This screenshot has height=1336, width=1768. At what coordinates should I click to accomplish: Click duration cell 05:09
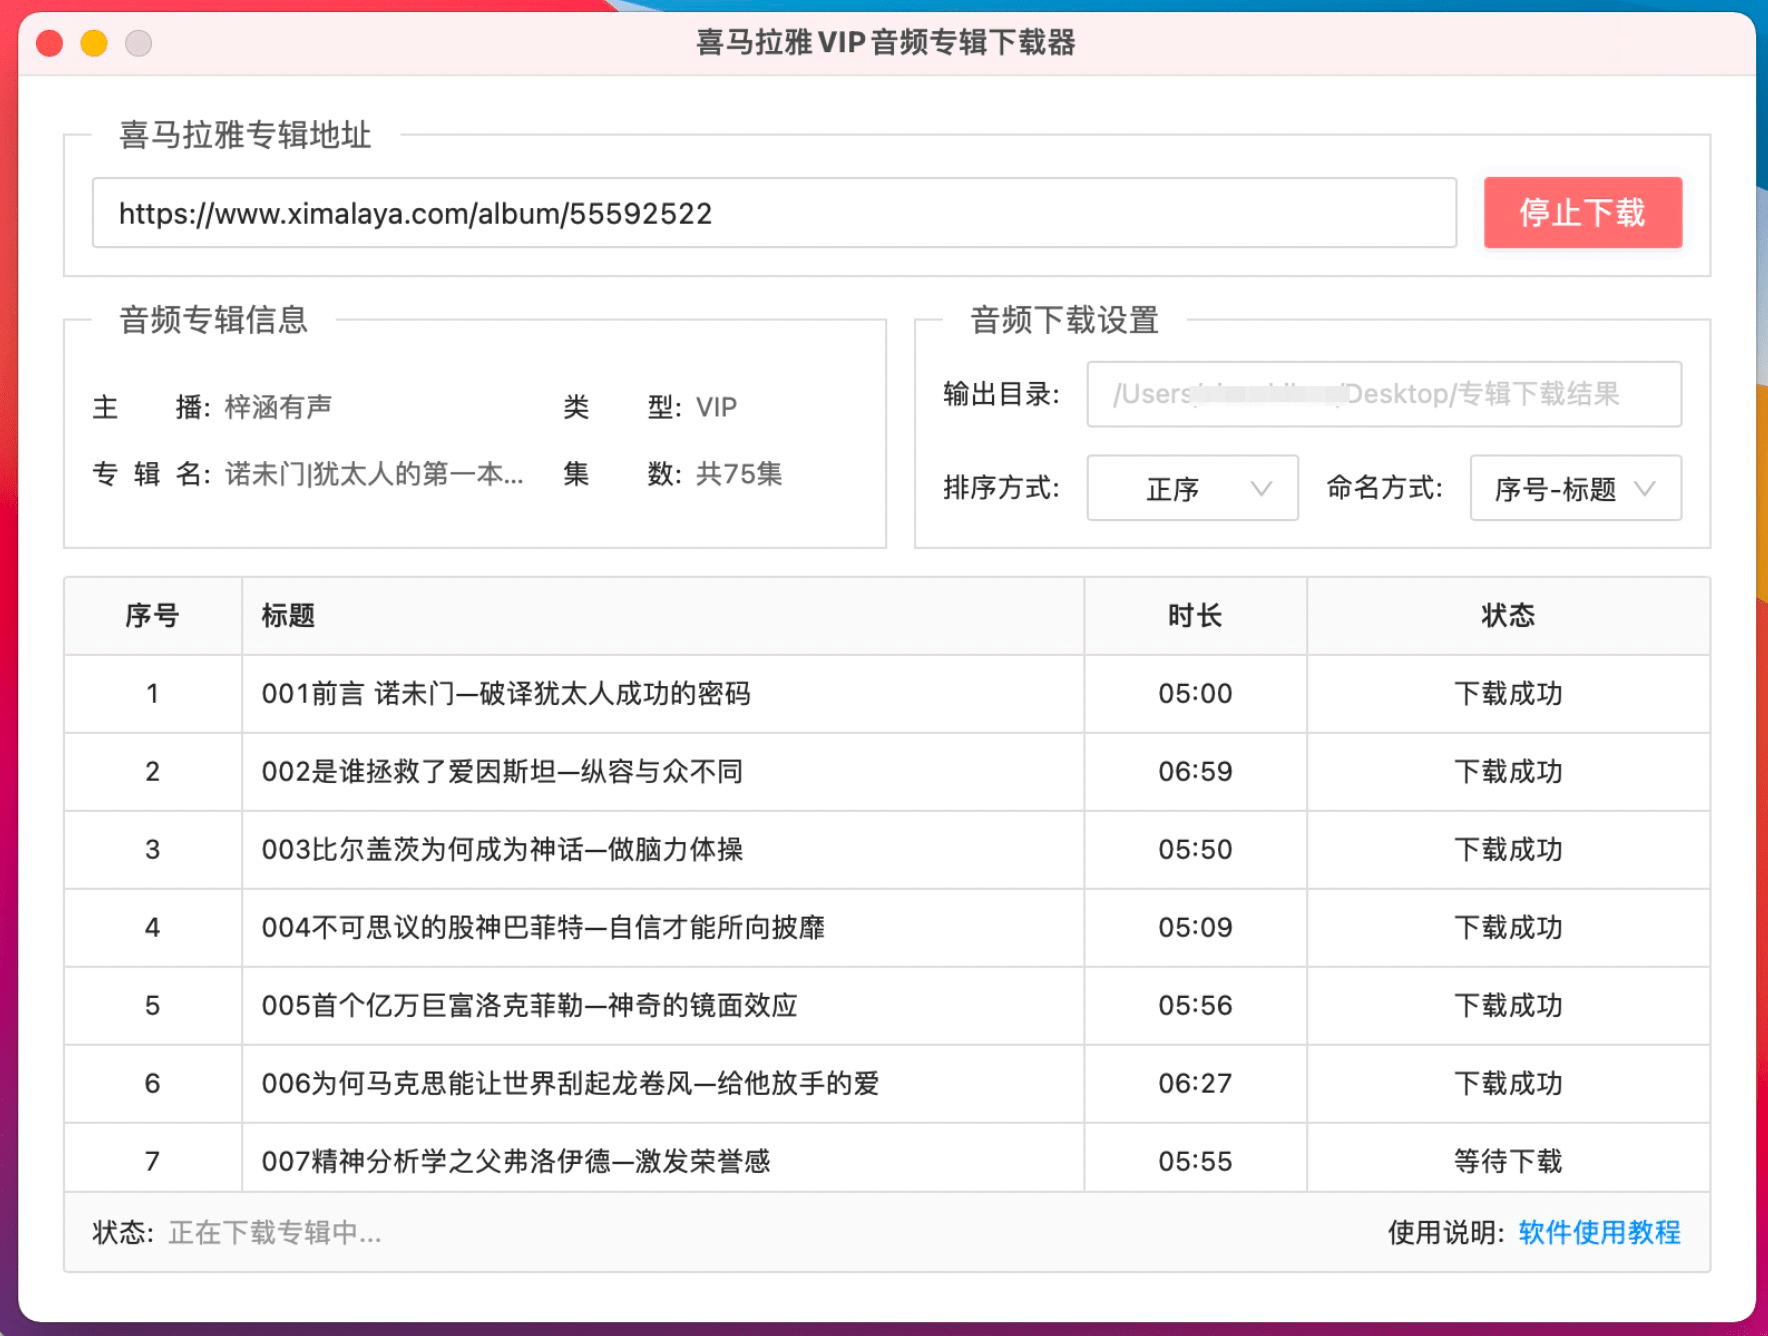(1195, 928)
